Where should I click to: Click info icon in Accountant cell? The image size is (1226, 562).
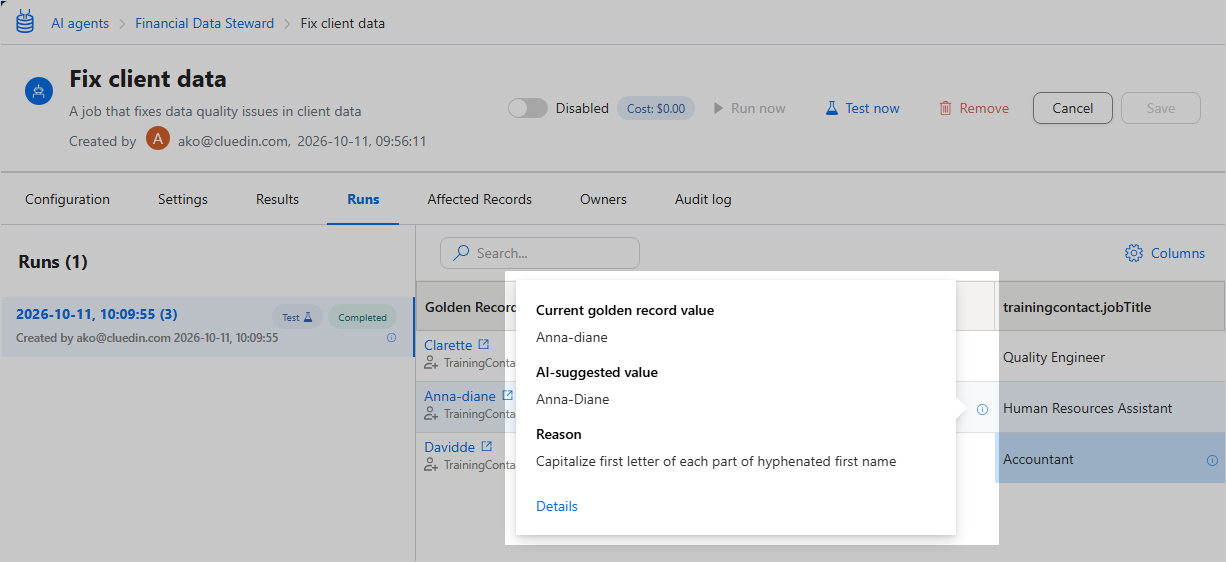pos(1212,461)
